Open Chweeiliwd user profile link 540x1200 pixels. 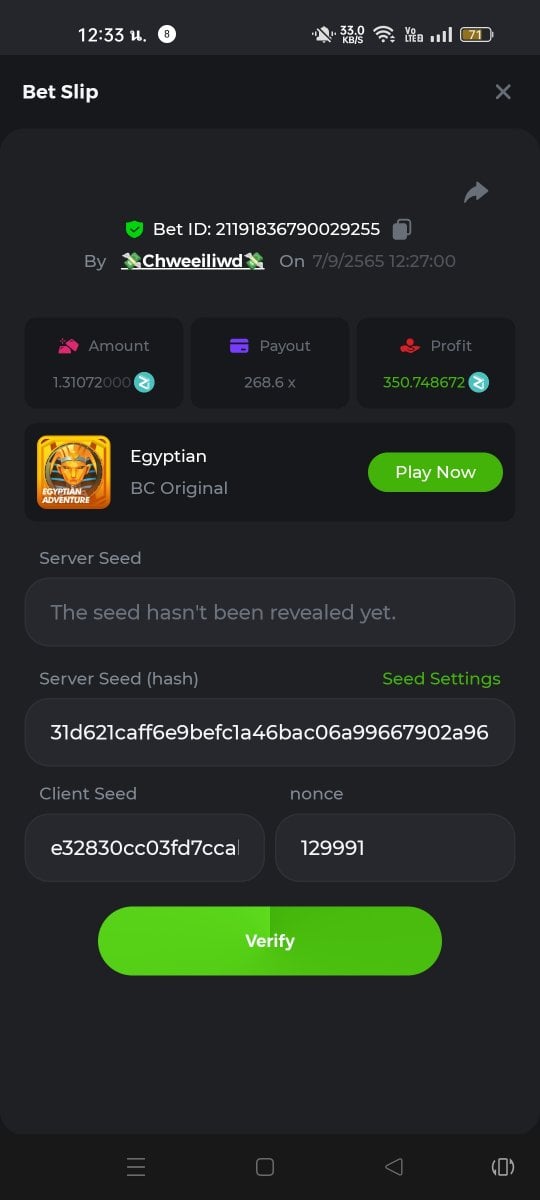[193, 261]
